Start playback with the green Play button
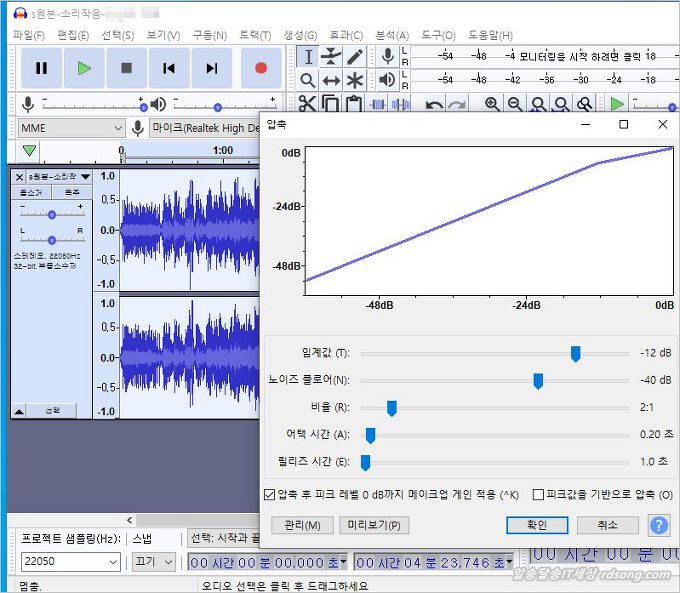The width and height of the screenshot is (680, 593). pyautogui.click(x=84, y=68)
